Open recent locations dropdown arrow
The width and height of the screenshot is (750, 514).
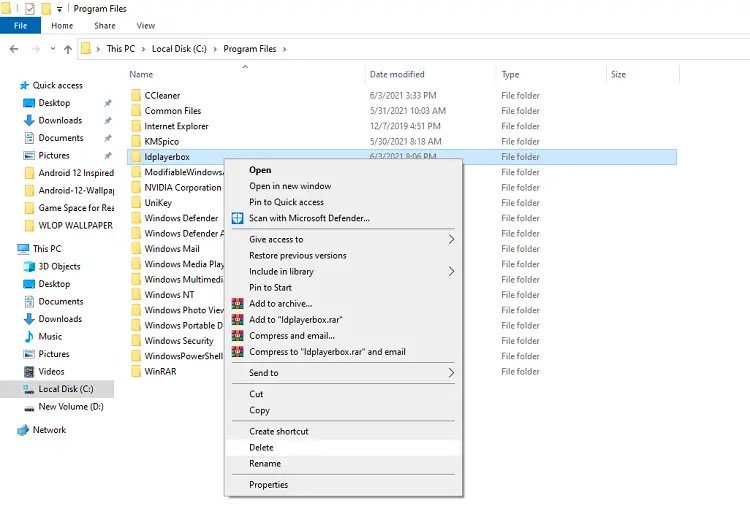click(x=52, y=49)
